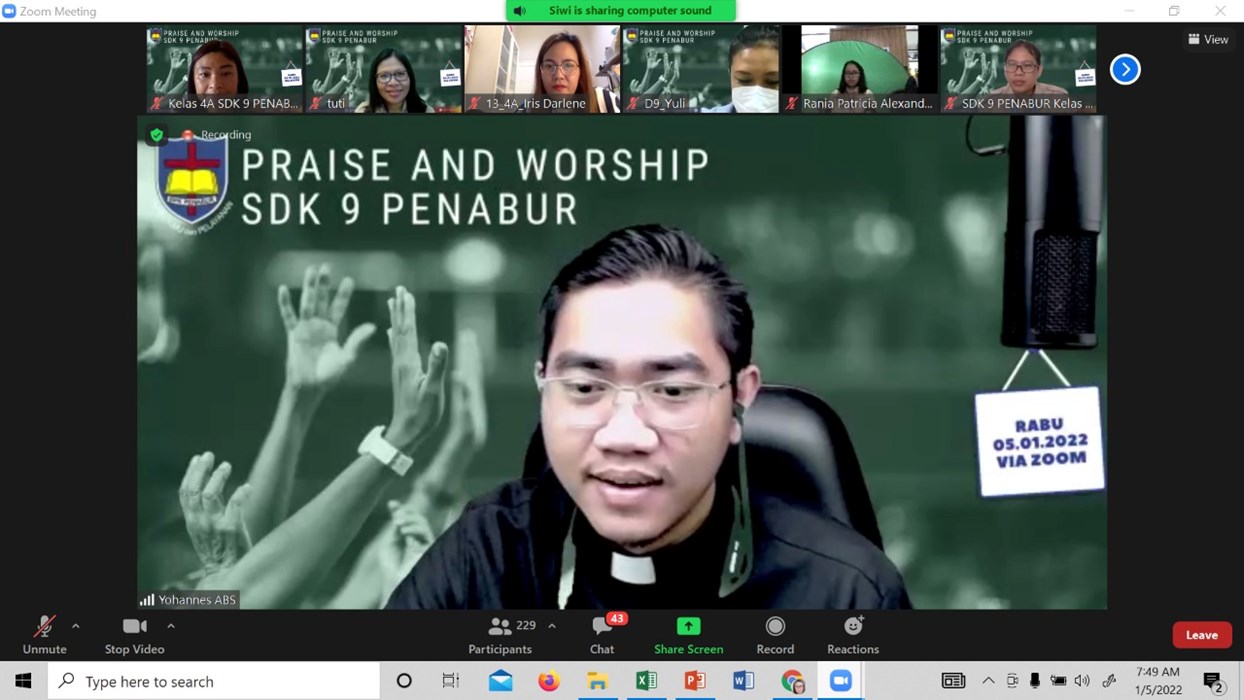Viewport: 1244px width, 700px height.
Task: Open Task View on the taskbar
Action: click(x=451, y=681)
